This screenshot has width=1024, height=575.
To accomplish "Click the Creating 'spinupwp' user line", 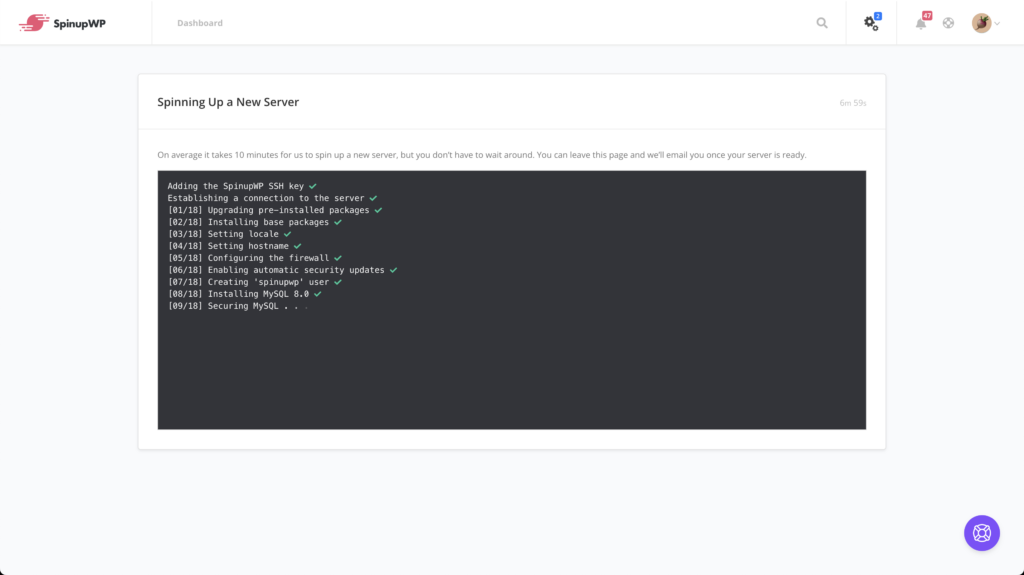I will coord(255,282).
